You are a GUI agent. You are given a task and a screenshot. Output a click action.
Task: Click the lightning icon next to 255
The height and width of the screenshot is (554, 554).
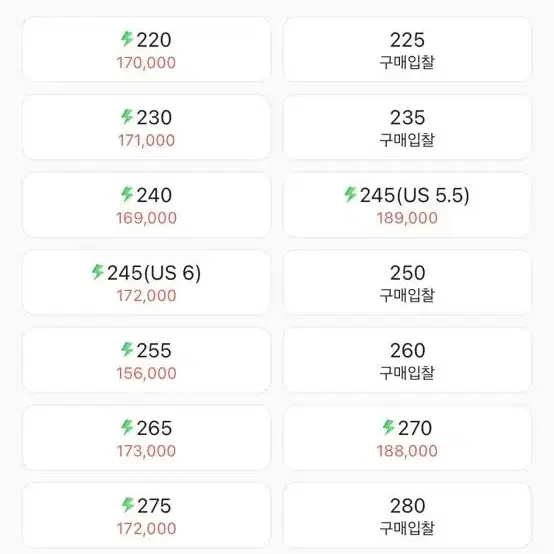(x=126, y=350)
